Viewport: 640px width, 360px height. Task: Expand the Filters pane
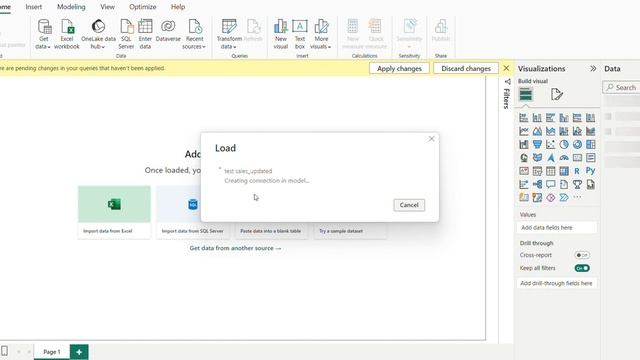pos(507,94)
